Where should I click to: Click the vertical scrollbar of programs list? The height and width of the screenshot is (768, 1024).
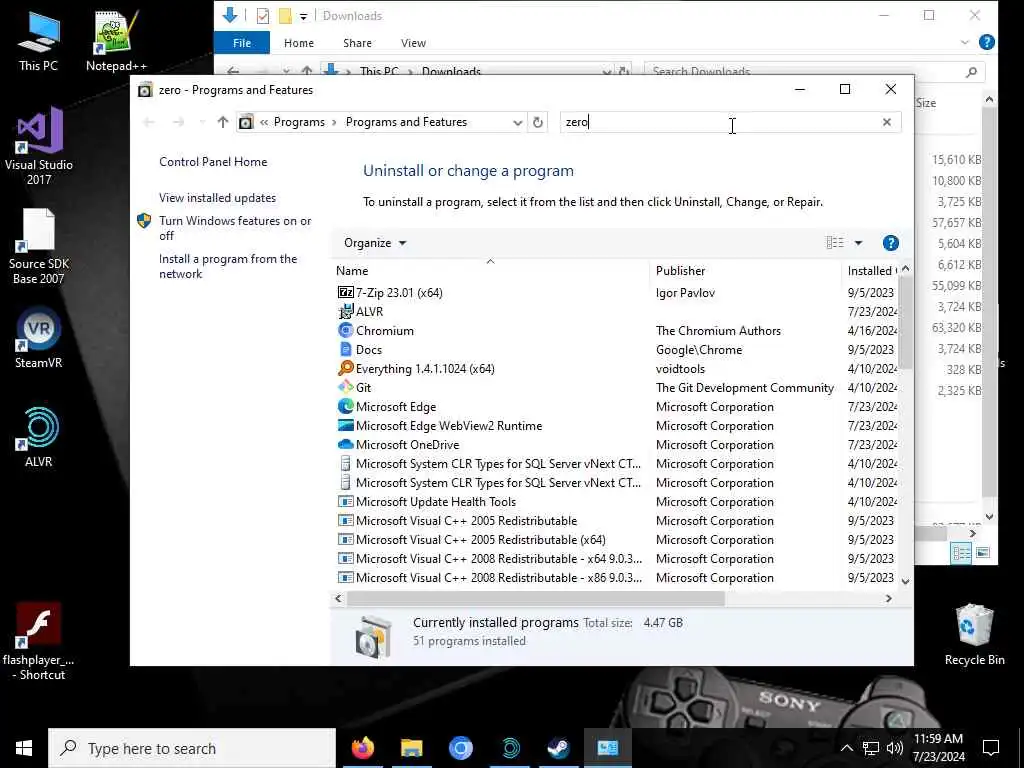[x=905, y=323]
